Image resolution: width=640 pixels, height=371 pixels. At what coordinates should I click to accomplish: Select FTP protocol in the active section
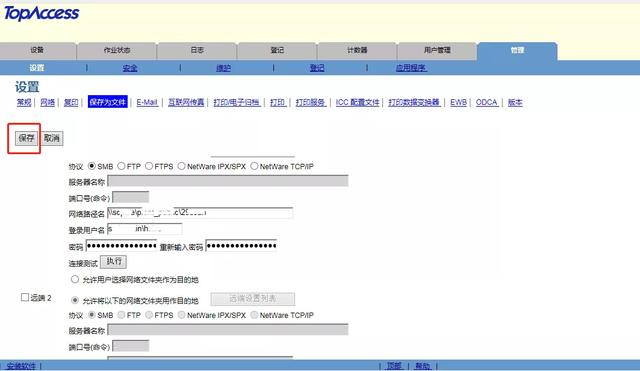pyautogui.click(x=121, y=166)
